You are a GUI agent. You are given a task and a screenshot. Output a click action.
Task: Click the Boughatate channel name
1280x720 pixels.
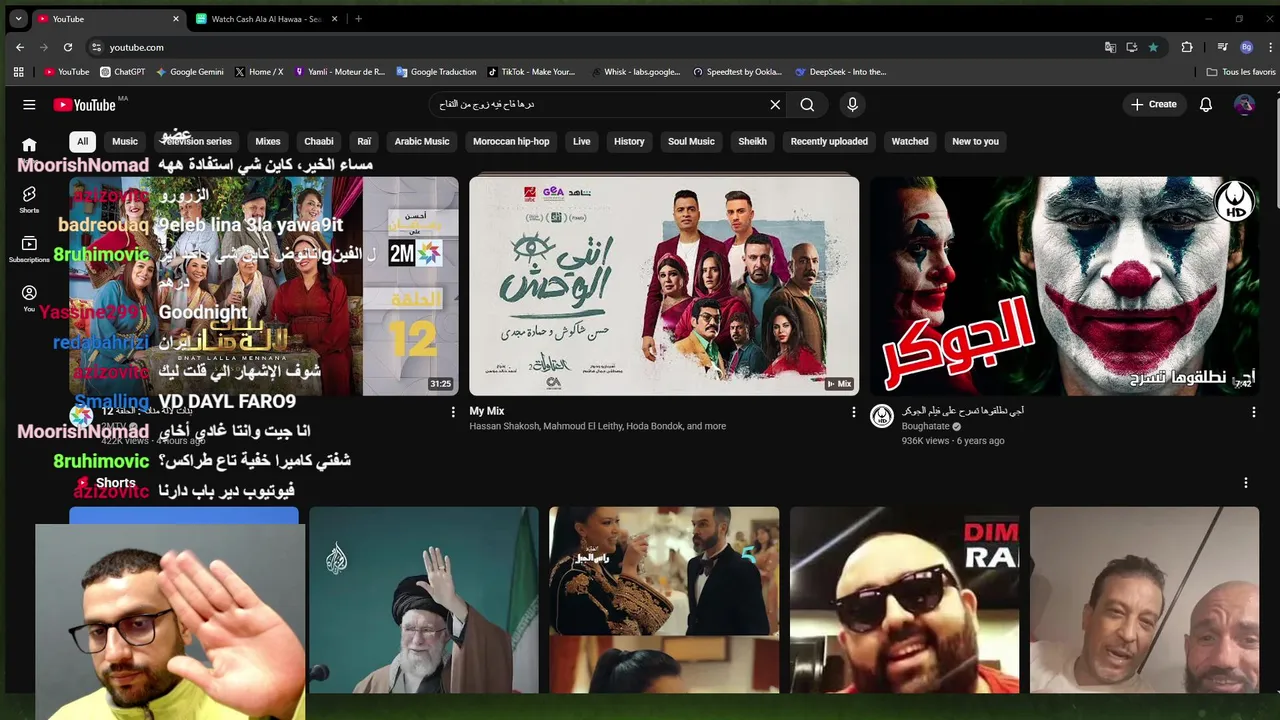click(x=926, y=426)
